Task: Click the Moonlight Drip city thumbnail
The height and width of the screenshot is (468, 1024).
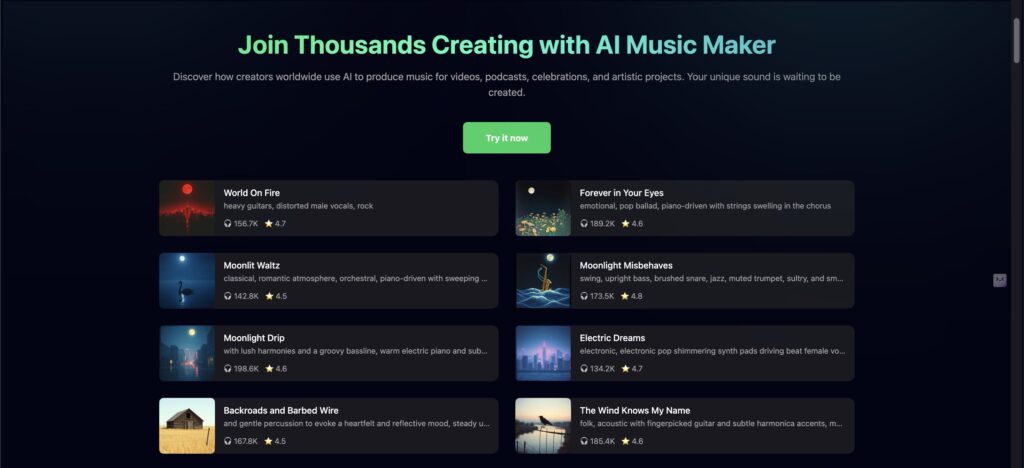Action: click(x=187, y=353)
